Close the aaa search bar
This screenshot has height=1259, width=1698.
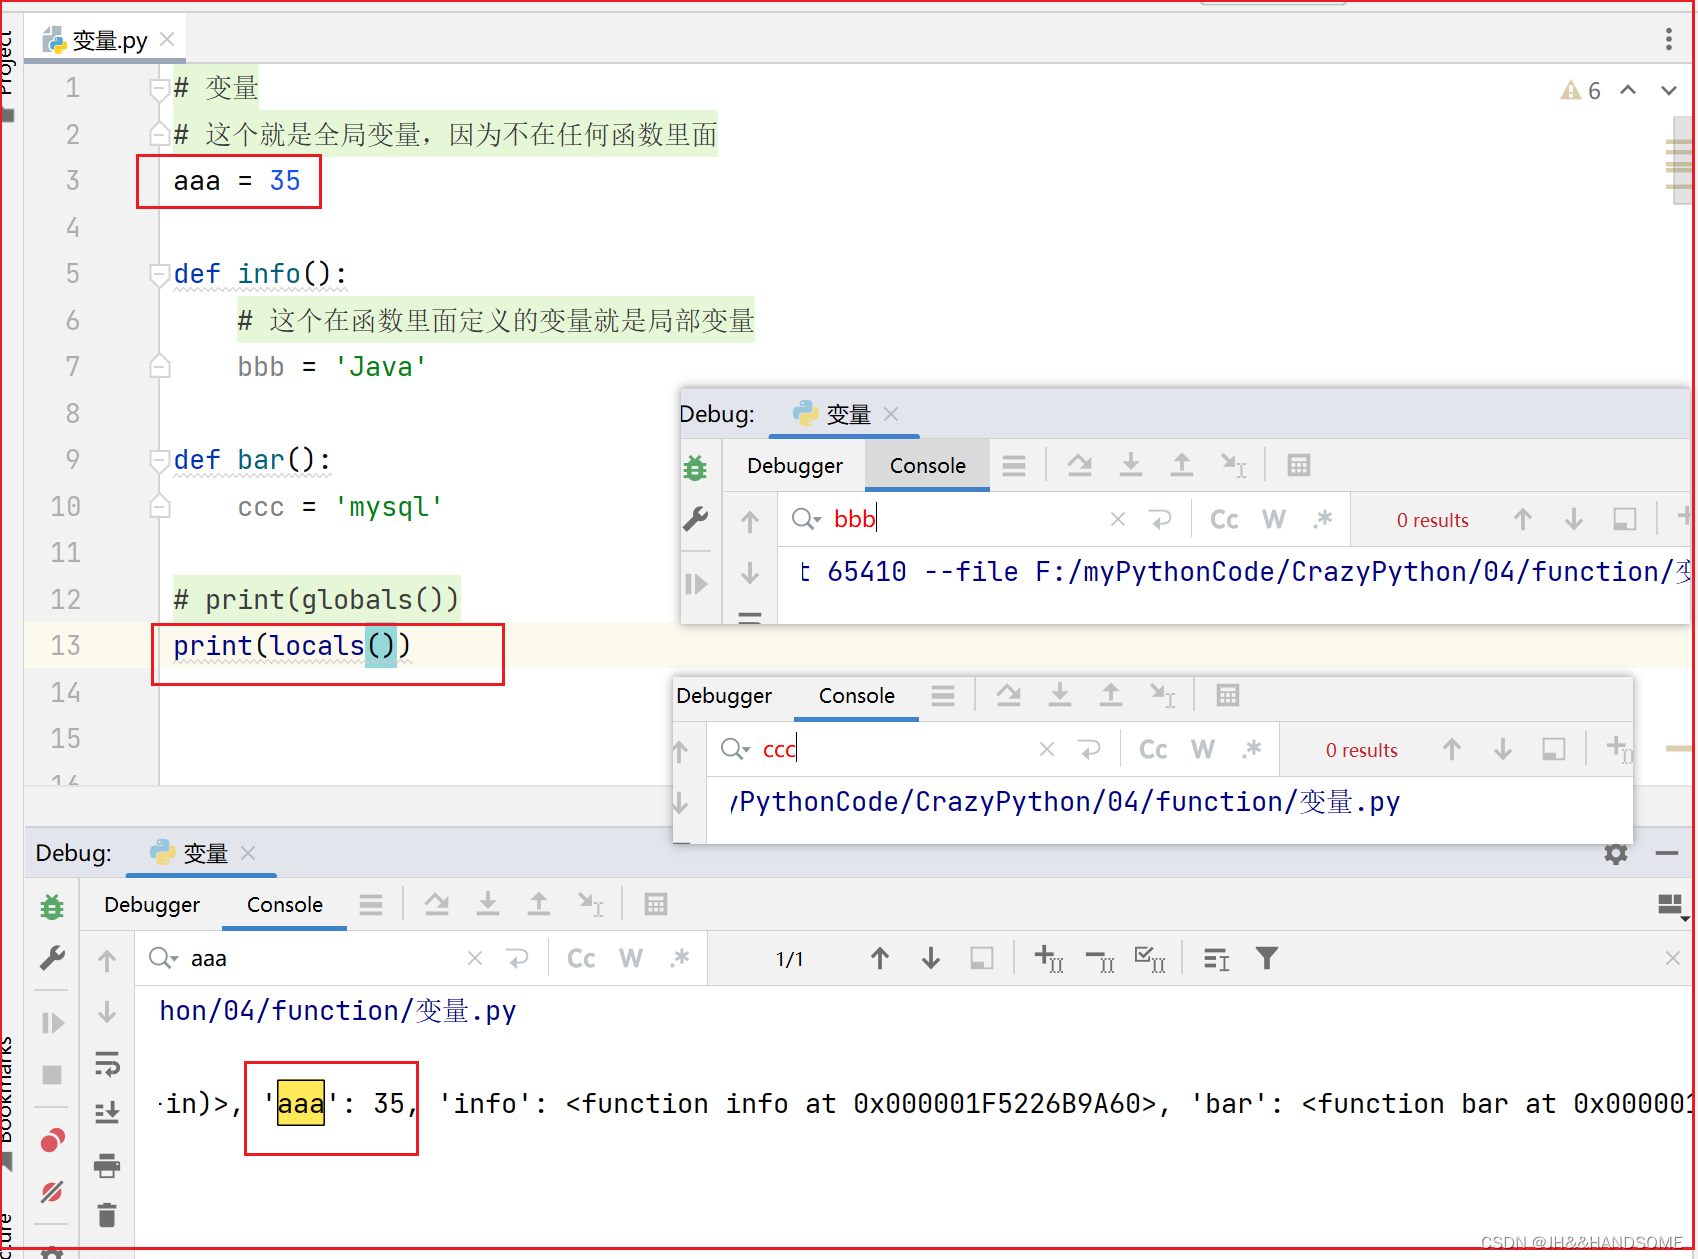click(x=1672, y=958)
